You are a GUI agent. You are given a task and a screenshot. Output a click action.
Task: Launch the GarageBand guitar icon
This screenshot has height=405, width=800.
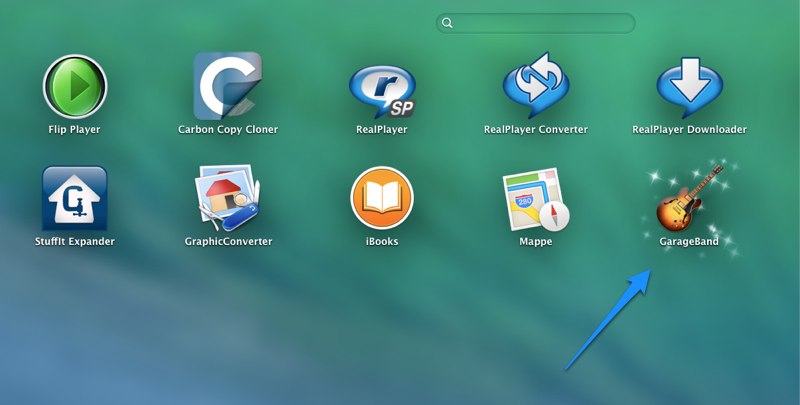689,198
